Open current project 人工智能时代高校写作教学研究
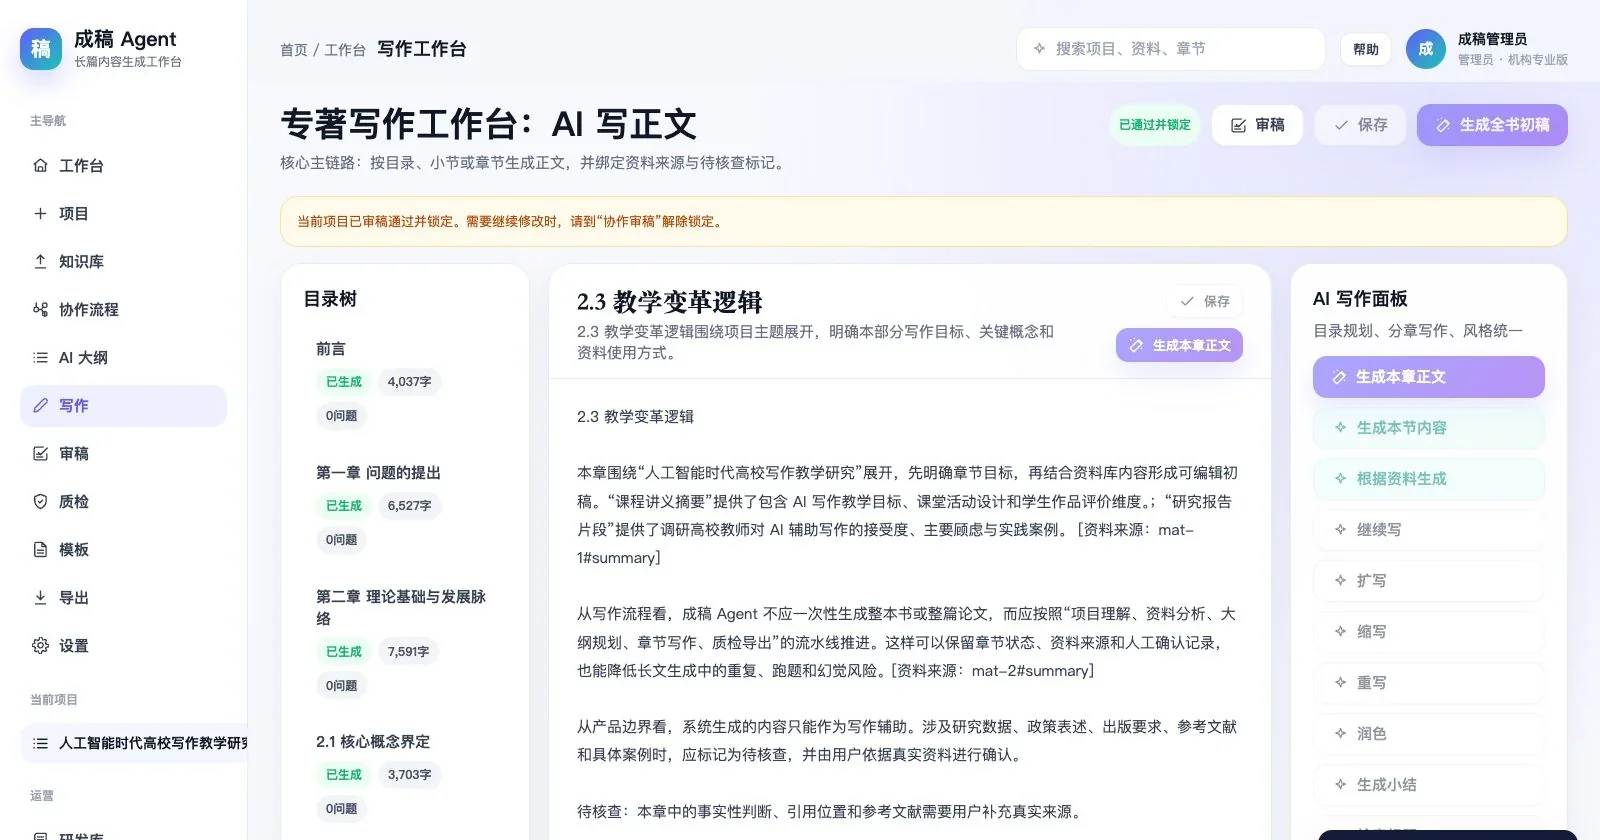This screenshot has height=840, width=1600. tap(134, 743)
